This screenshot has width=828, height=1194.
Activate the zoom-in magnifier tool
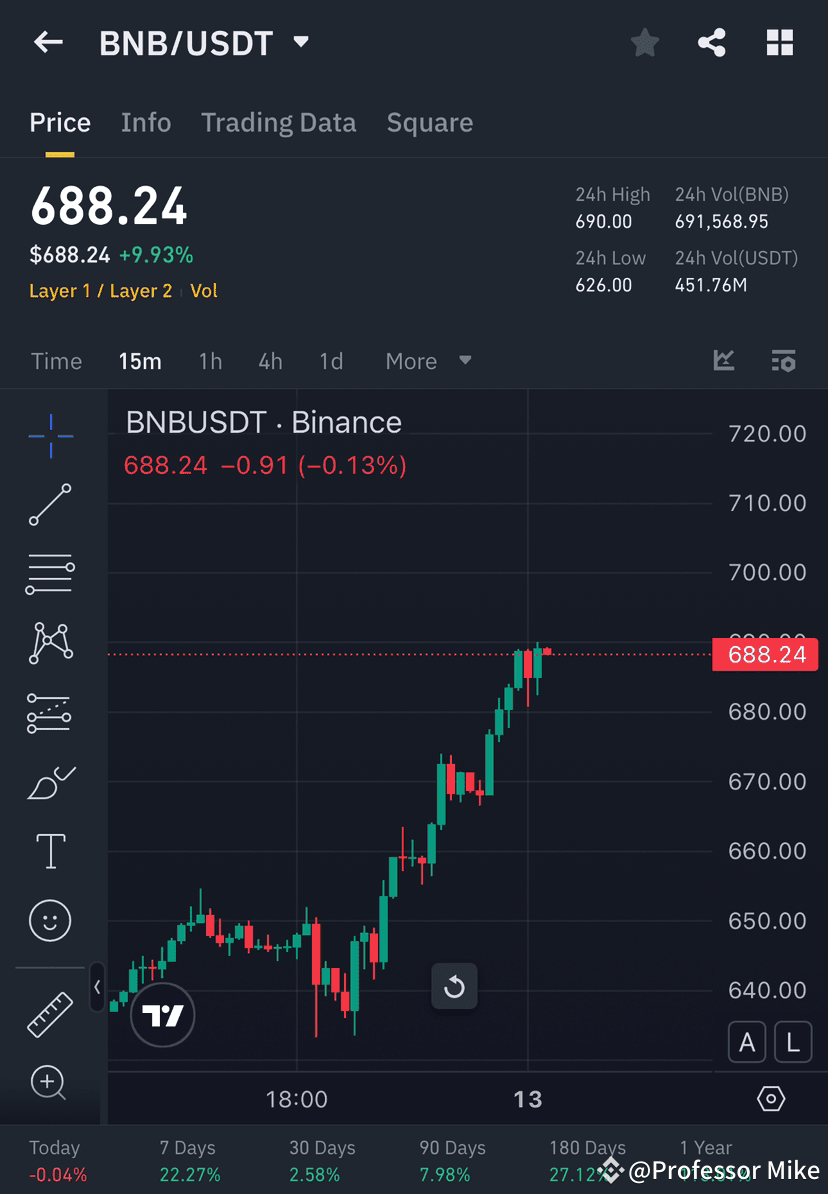[x=50, y=1083]
